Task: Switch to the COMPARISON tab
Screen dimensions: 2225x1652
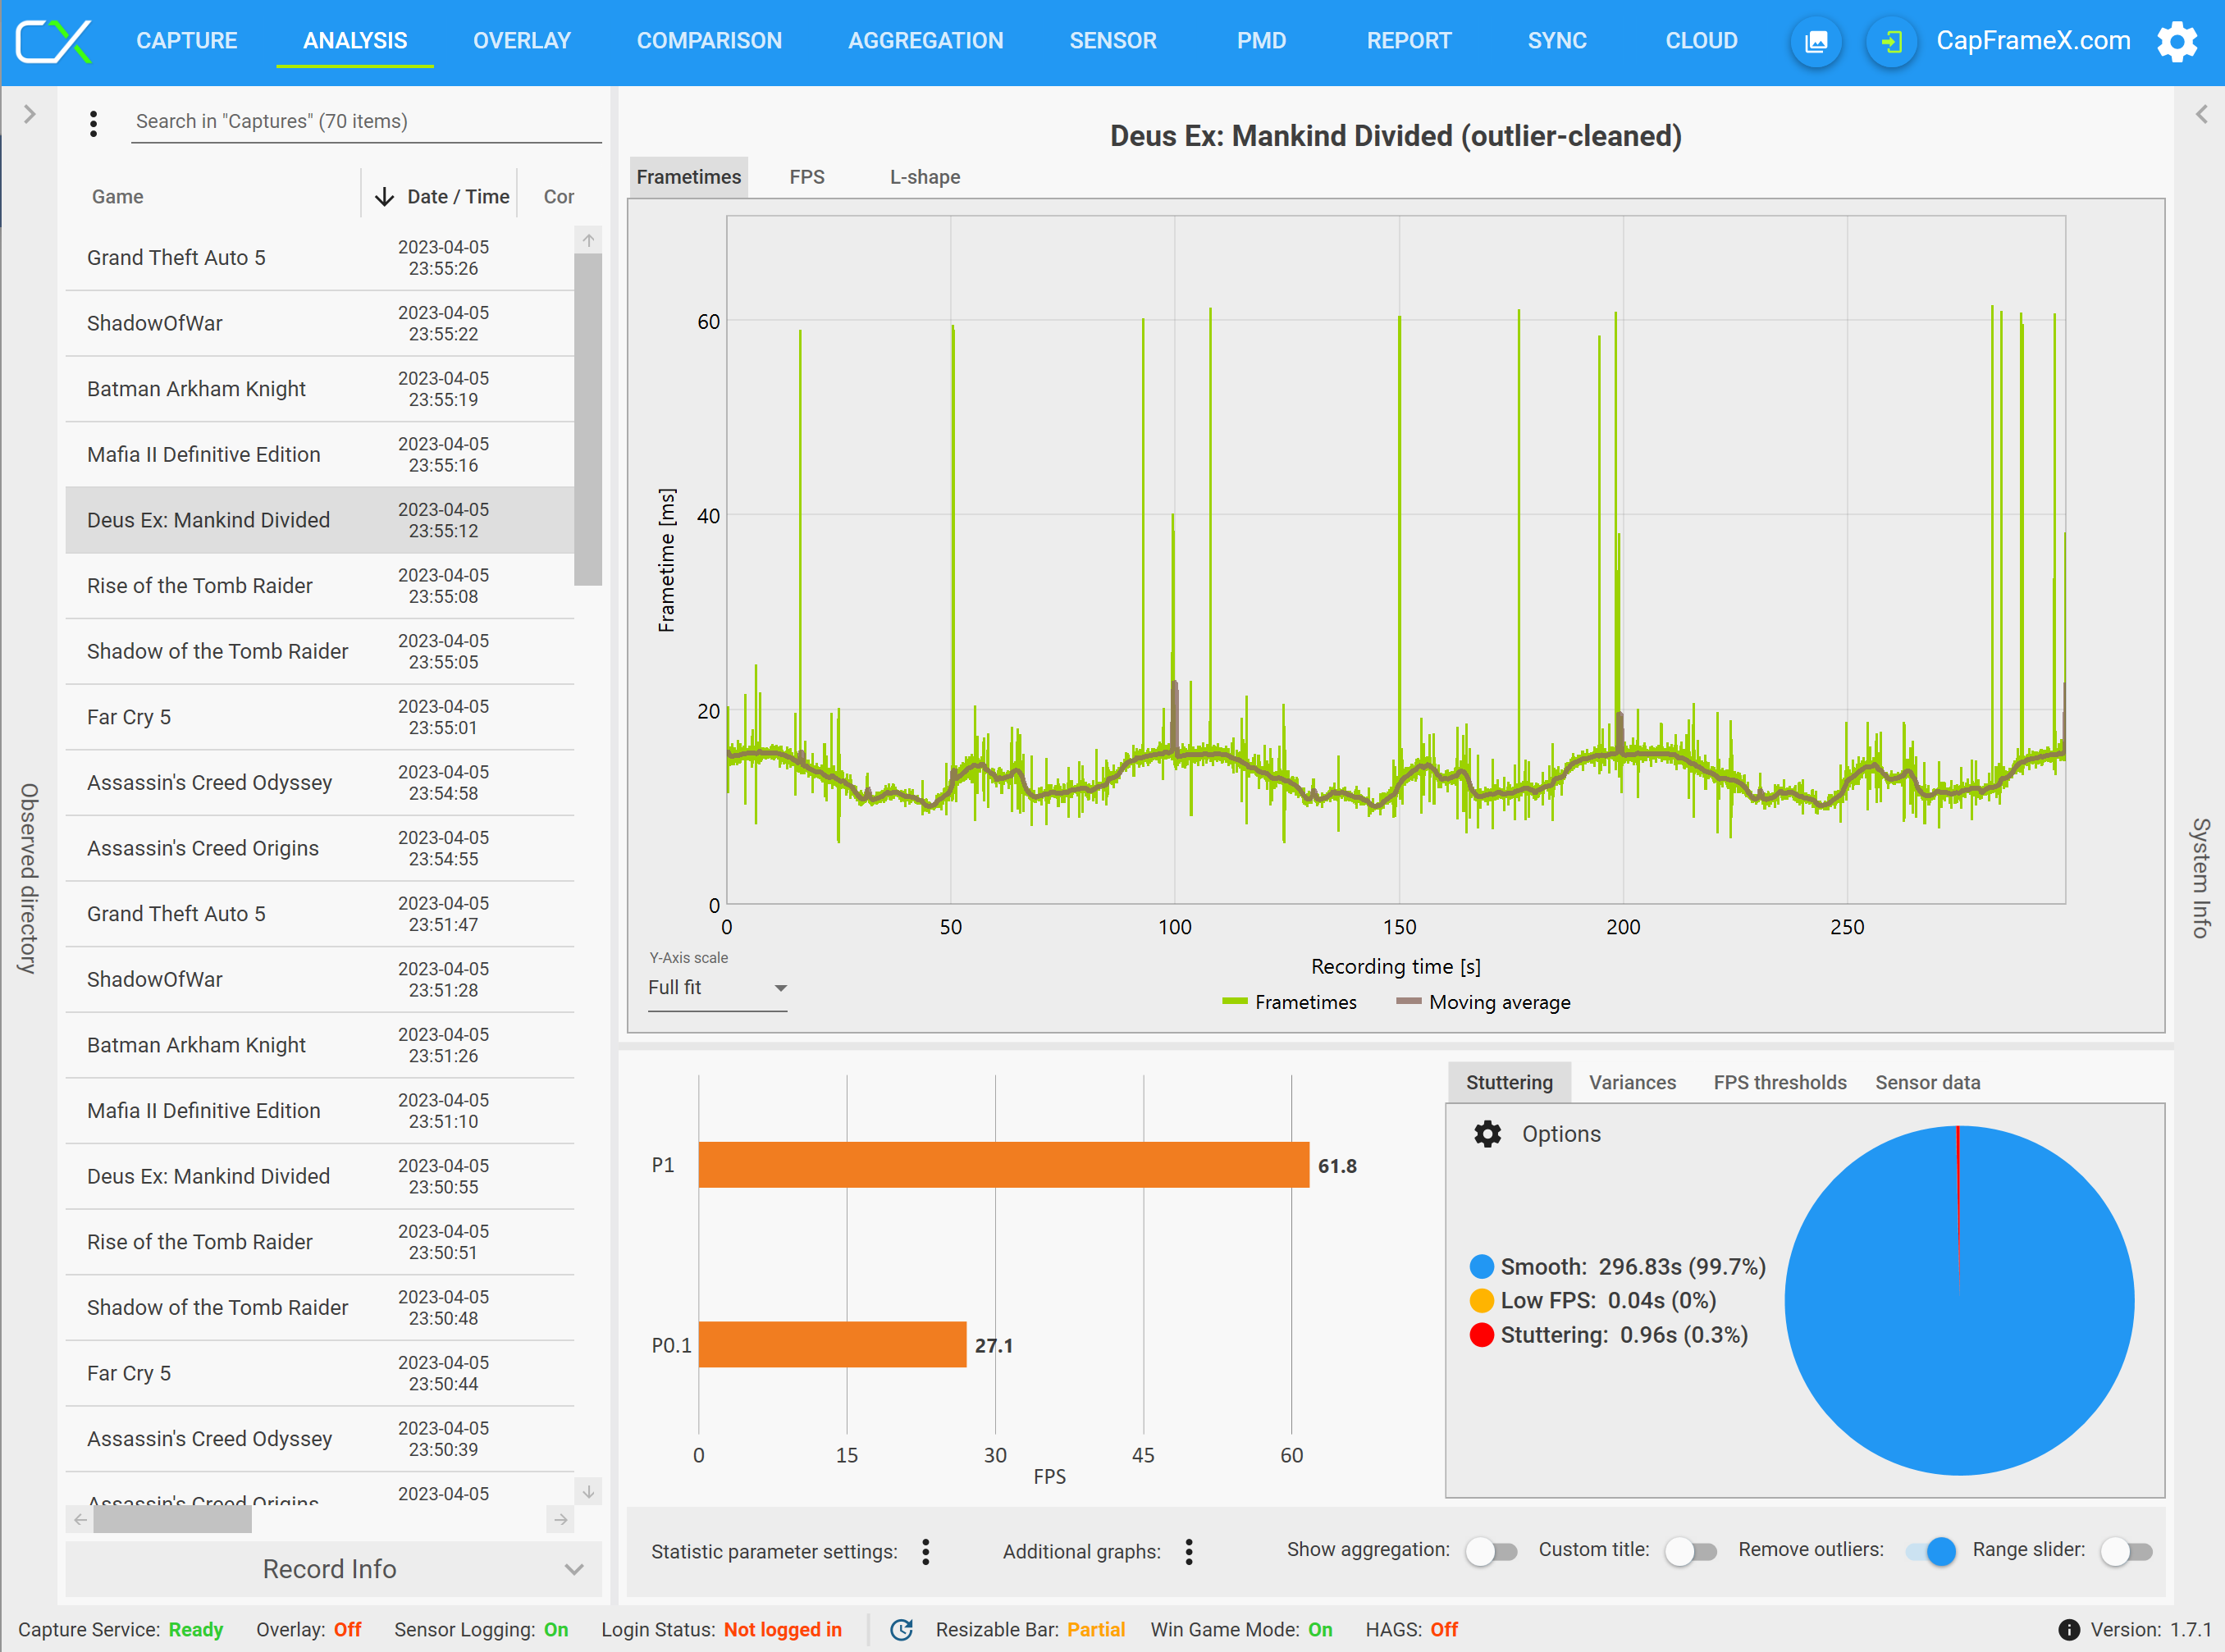Action: pos(709,41)
